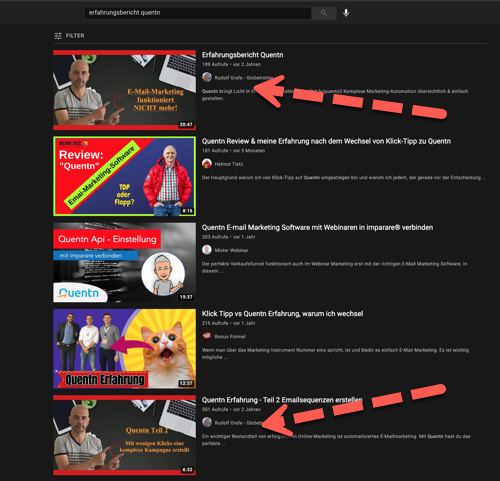Open title 'Quentn E-mail Marketing Software mit Webinaren'
Image resolution: width=500 pixels, height=481 pixels.
[x=317, y=228]
